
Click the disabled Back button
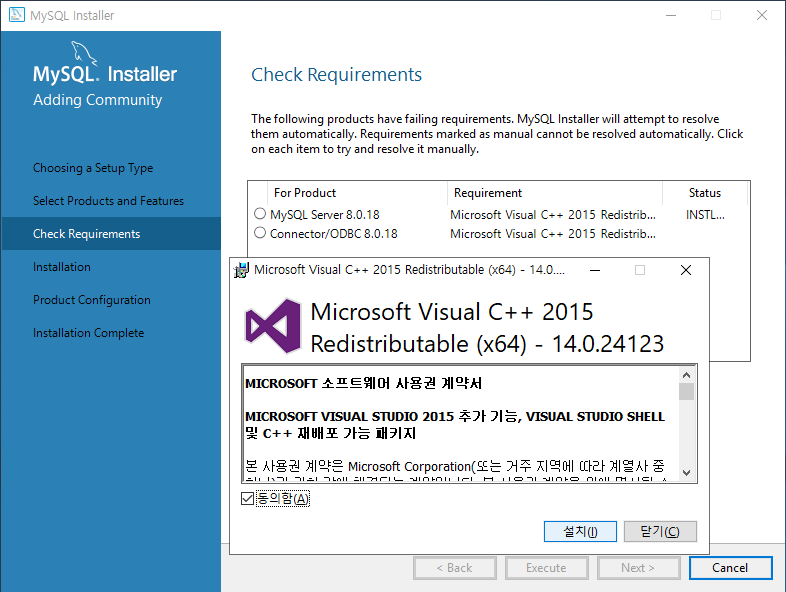pyautogui.click(x=455, y=568)
